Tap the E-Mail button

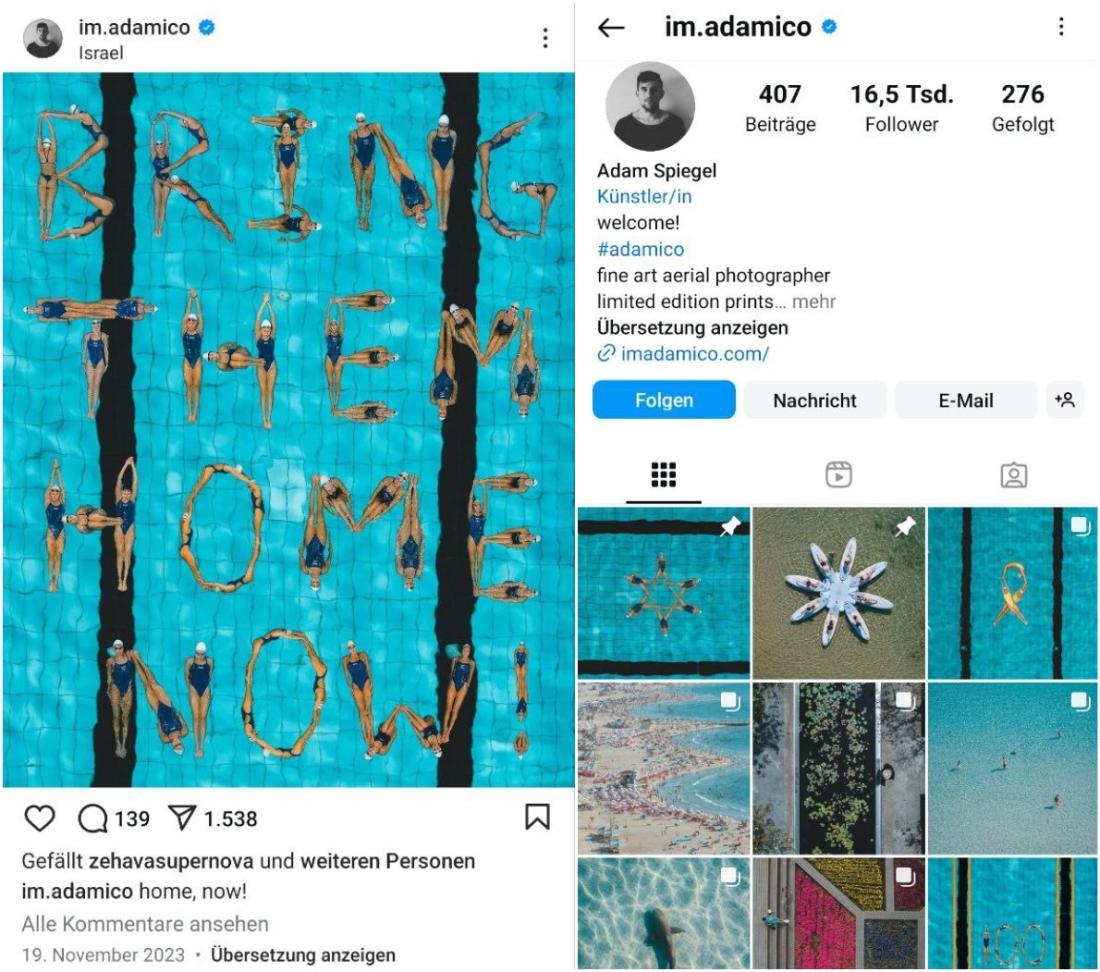pos(965,400)
